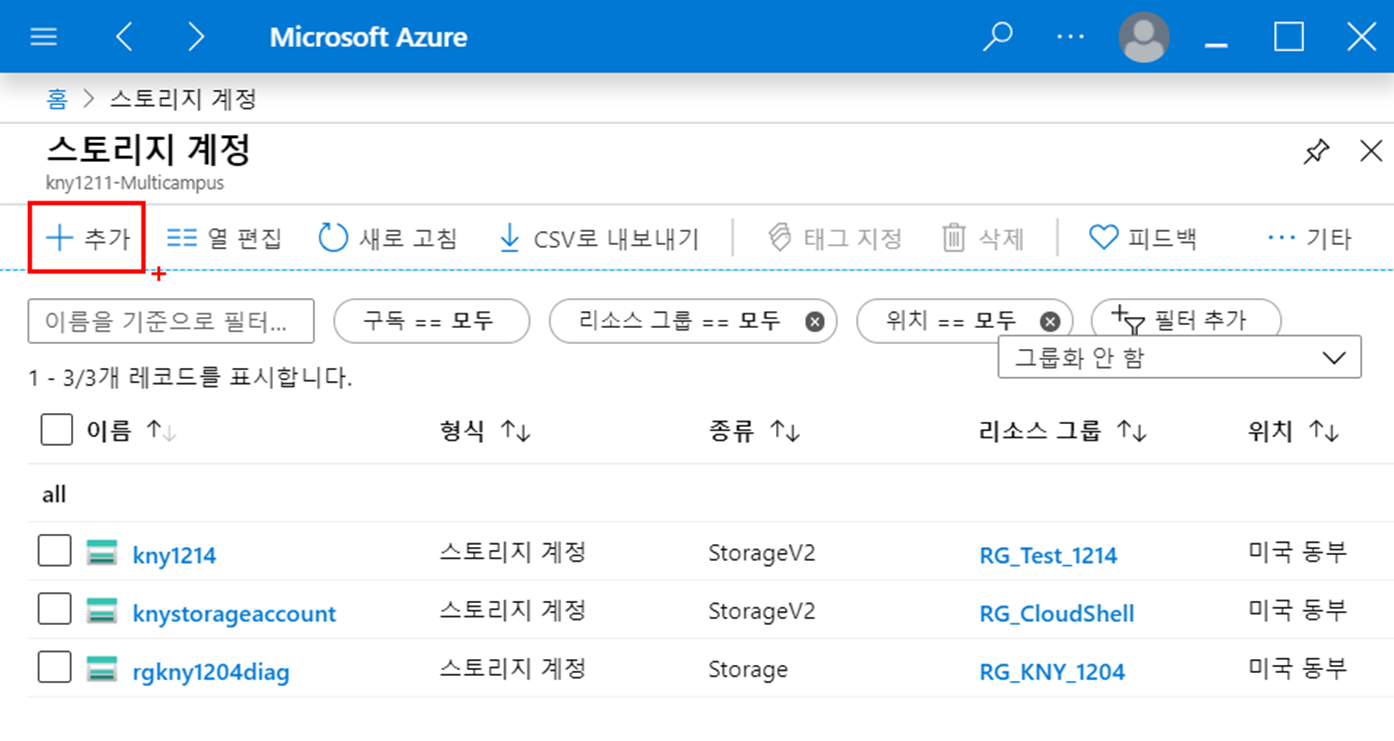Open resource group RG_KNY_1204

pos(1052,671)
